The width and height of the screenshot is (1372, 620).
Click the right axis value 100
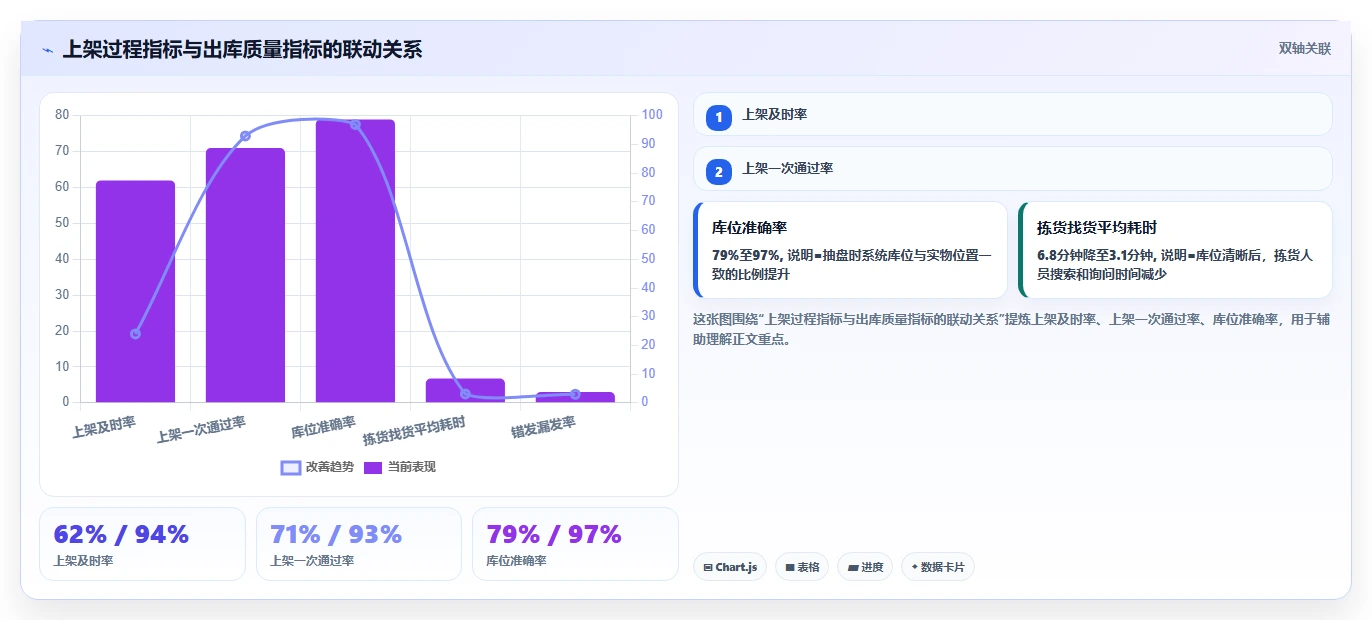click(x=652, y=115)
